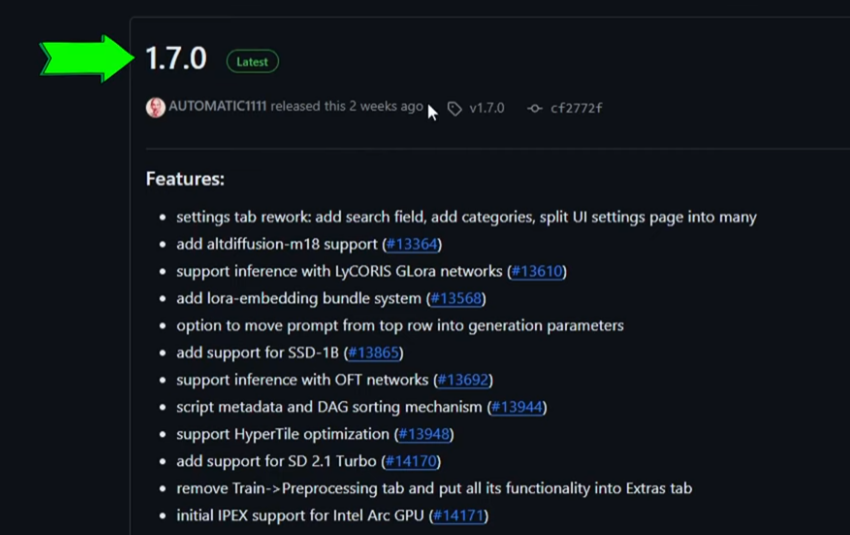The height and width of the screenshot is (535, 850).
Task: Open the 1.7.0 release title
Action: (x=176, y=58)
